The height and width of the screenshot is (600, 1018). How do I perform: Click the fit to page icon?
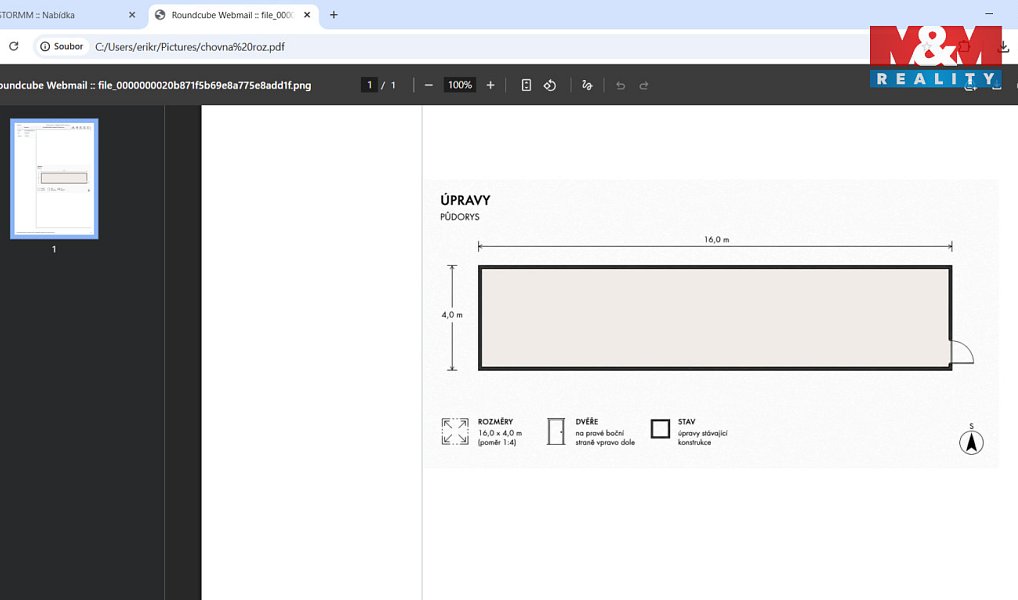[526, 85]
